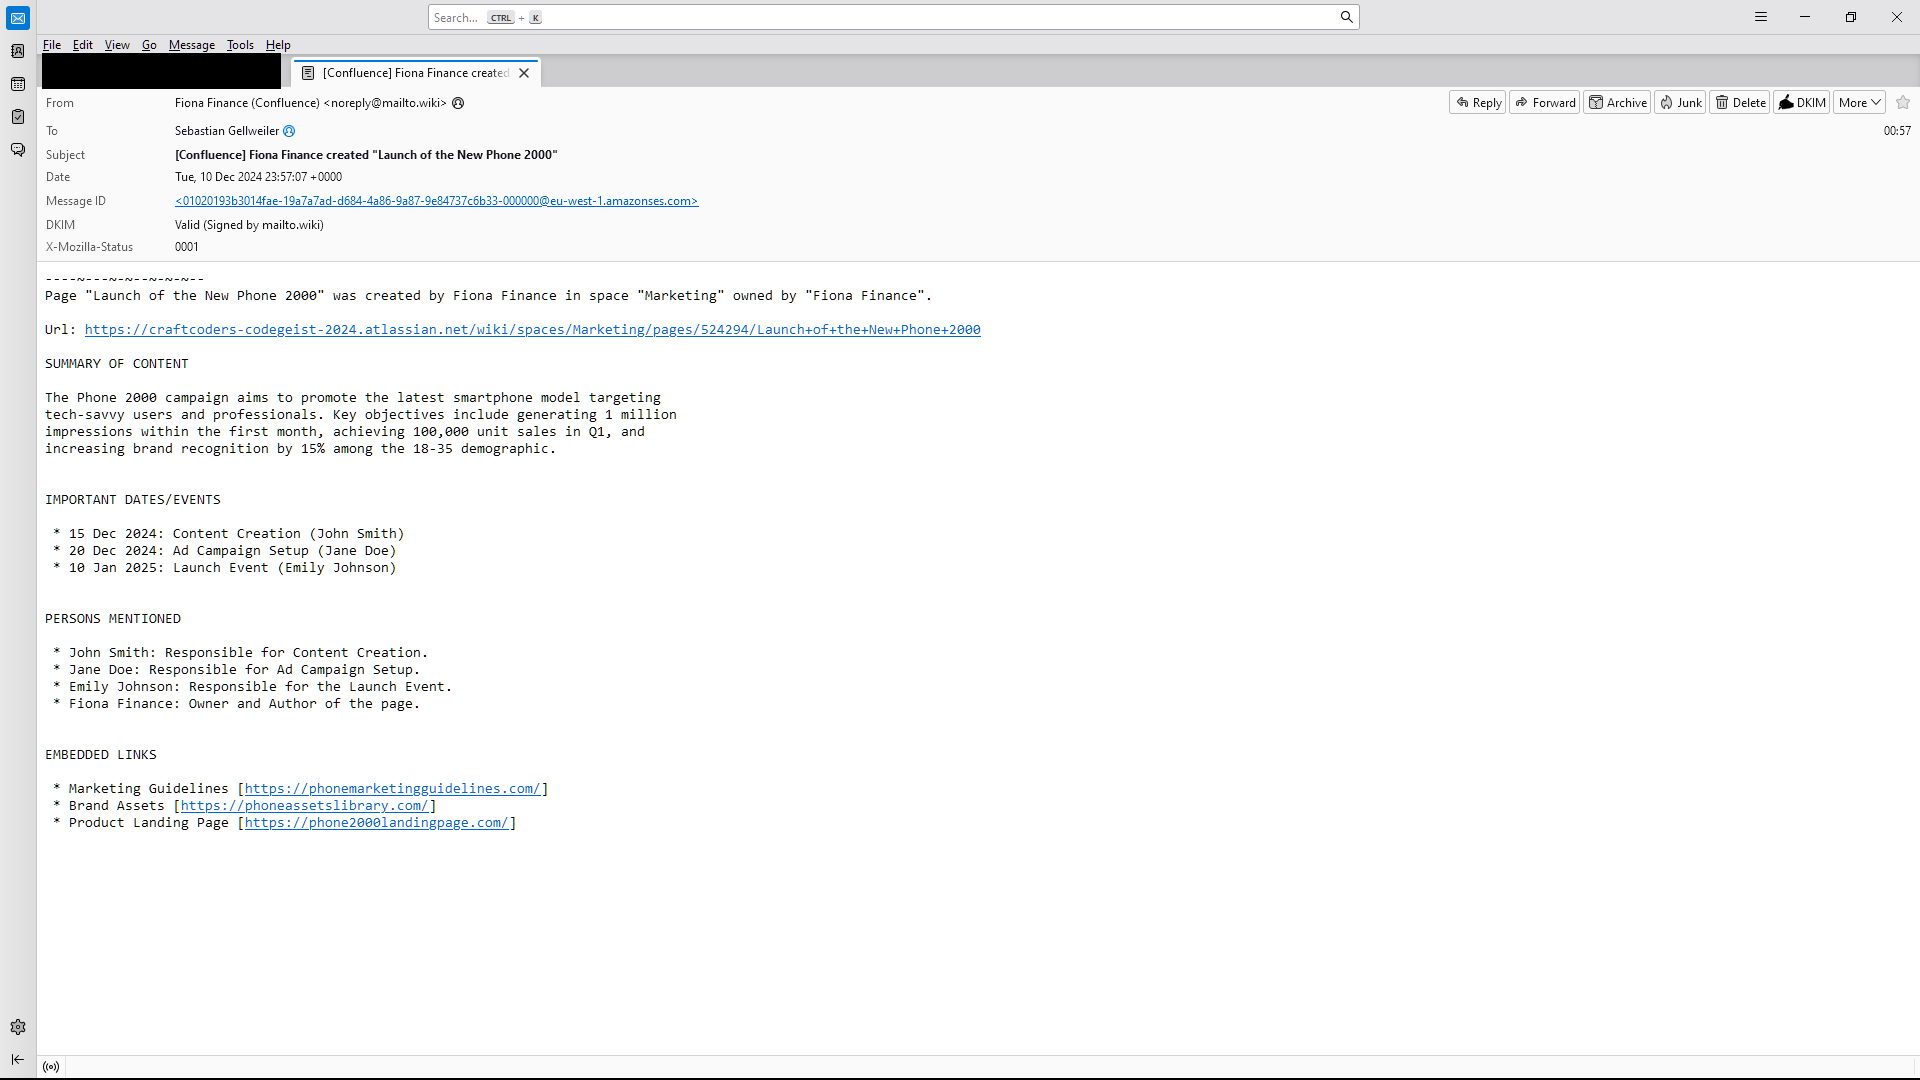This screenshot has width=1920, height=1080.
Task: Open the Address Book sidebar icon
Action: coord(18,51)
